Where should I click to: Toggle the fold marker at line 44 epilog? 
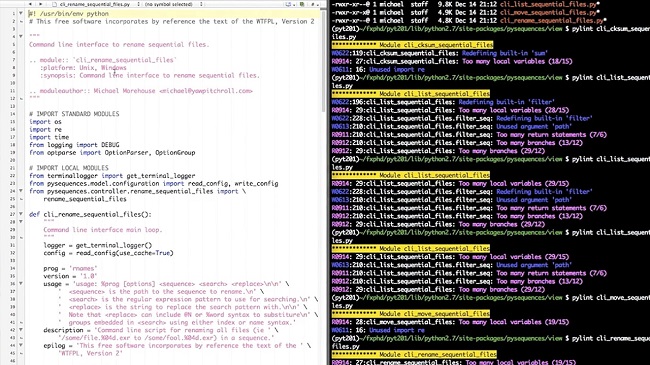pos(21,345)
